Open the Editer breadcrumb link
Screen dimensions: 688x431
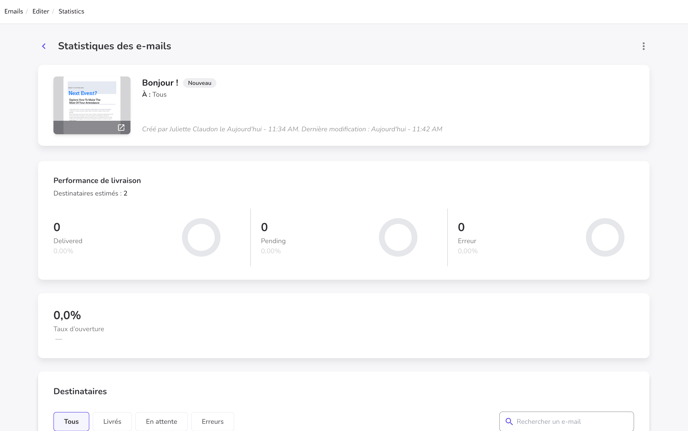coord(40,12)
